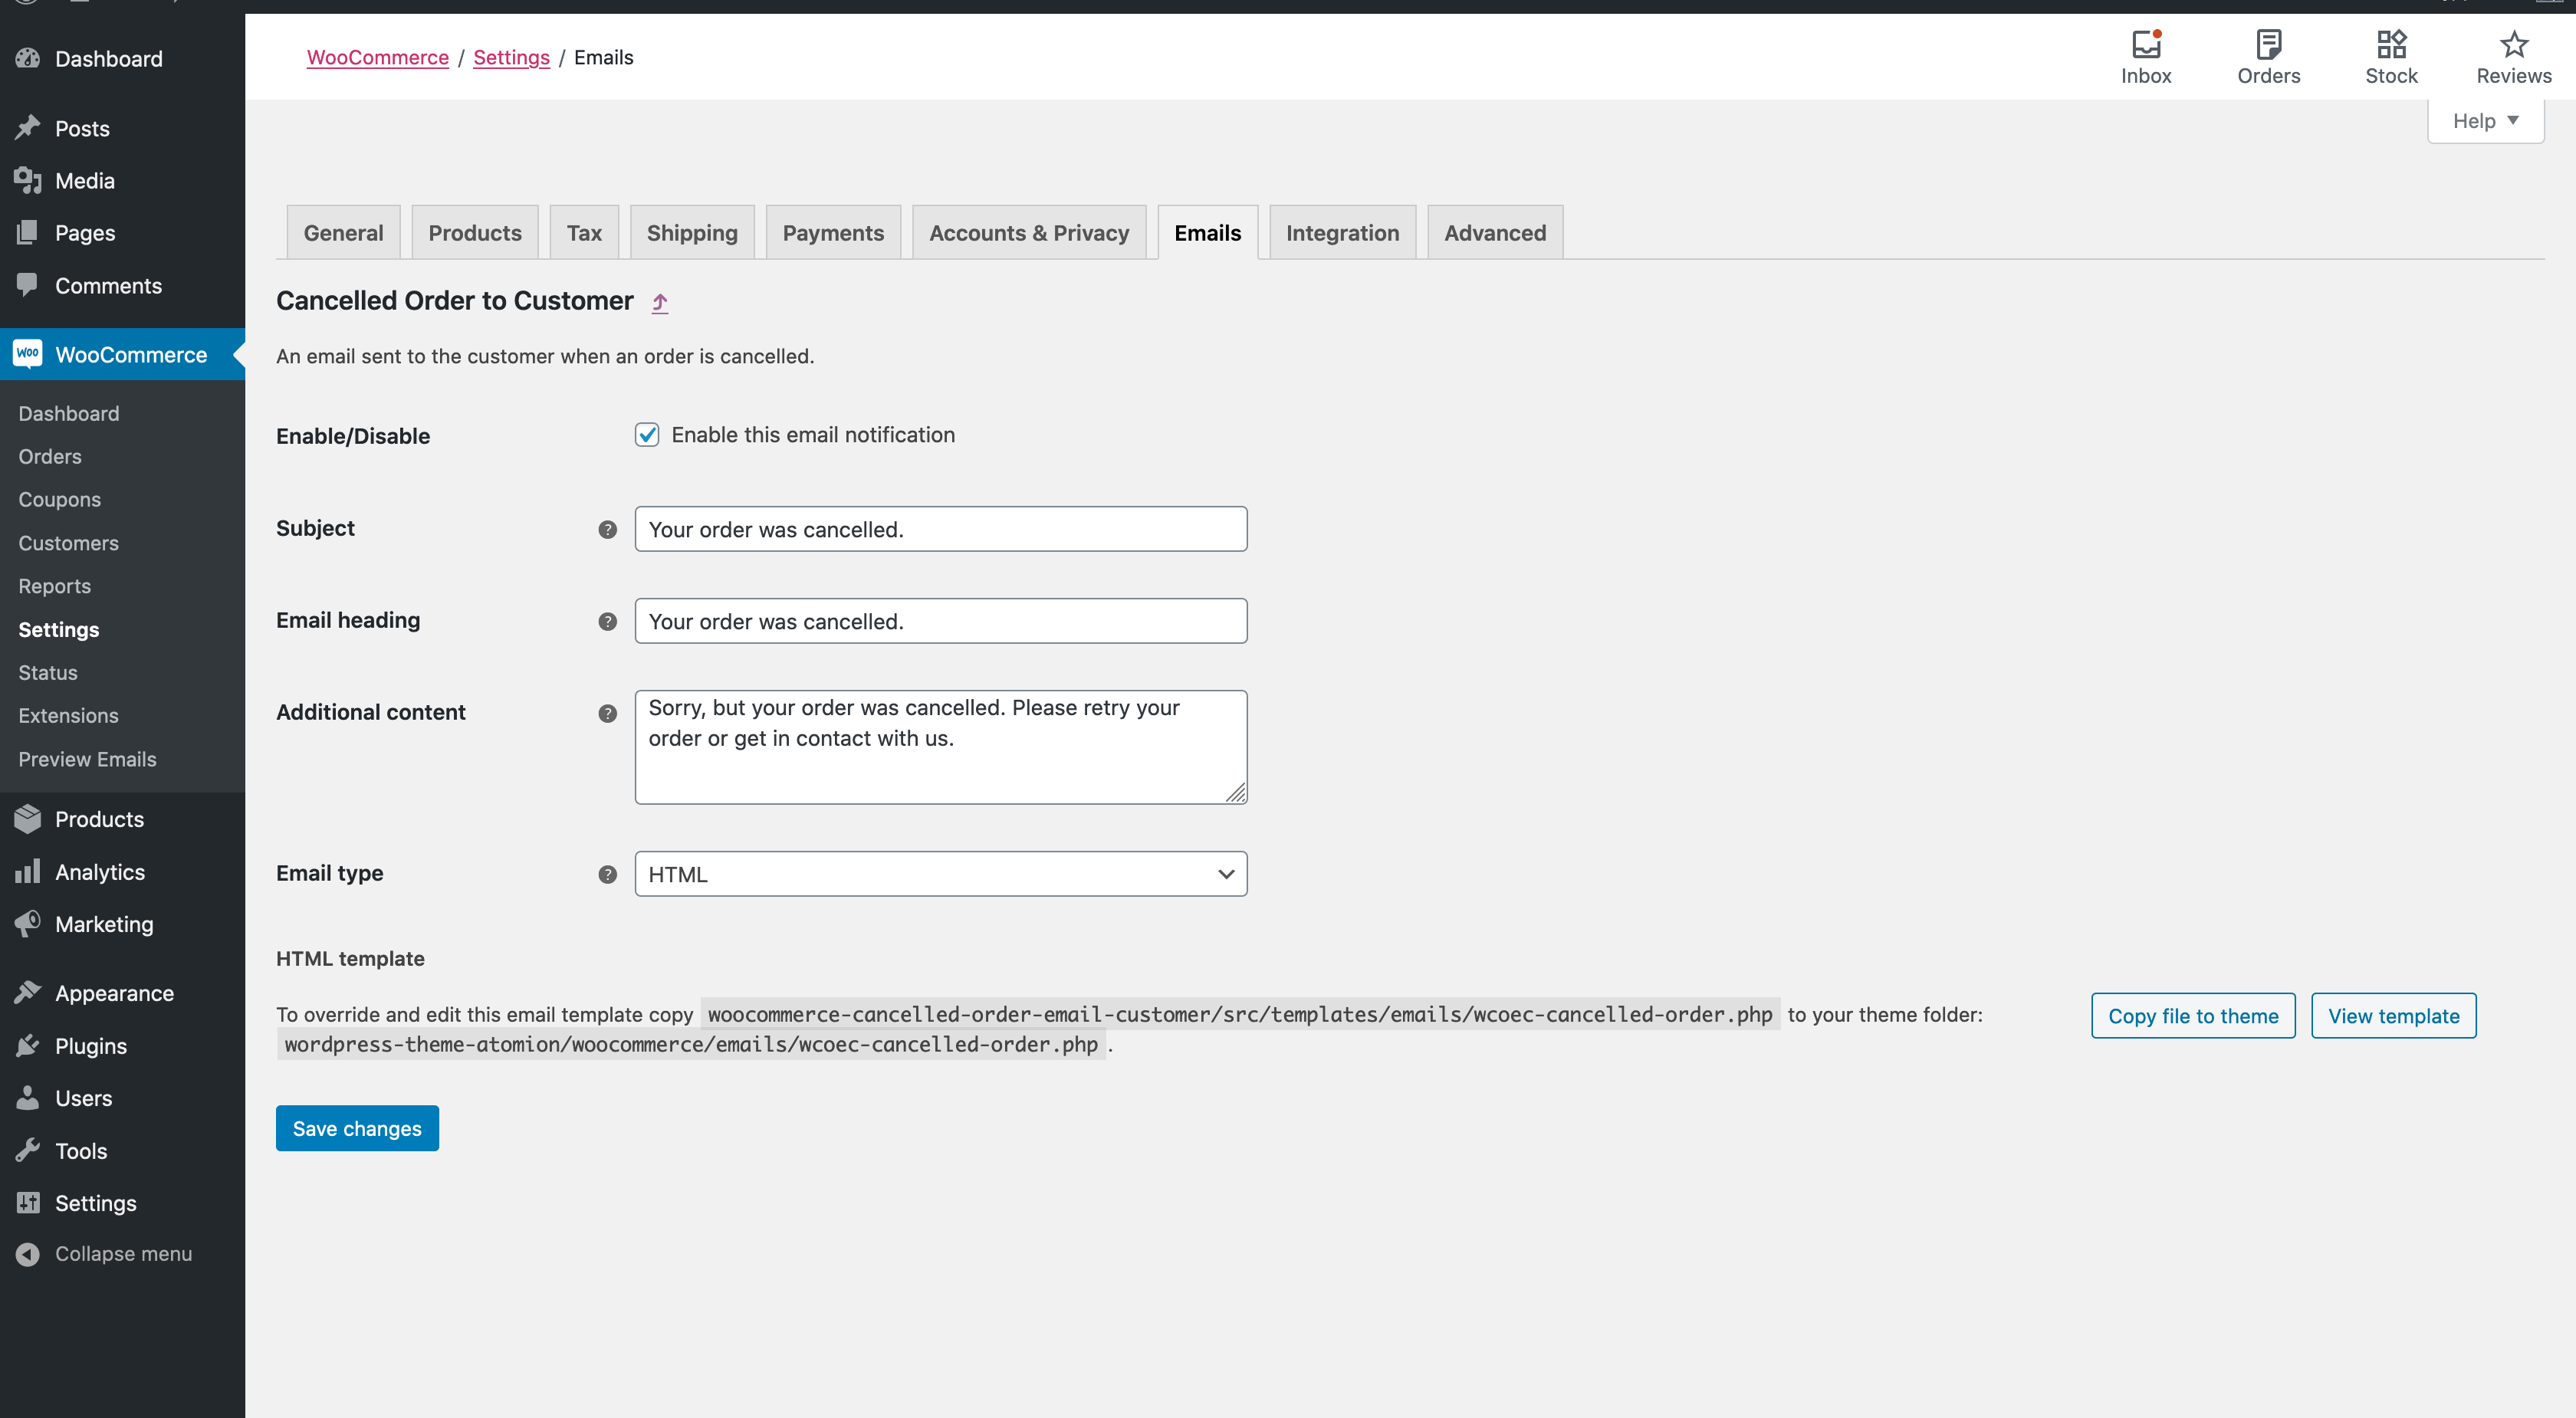
Task: Click the Users person icon
Action: [x=28, y=1097]
